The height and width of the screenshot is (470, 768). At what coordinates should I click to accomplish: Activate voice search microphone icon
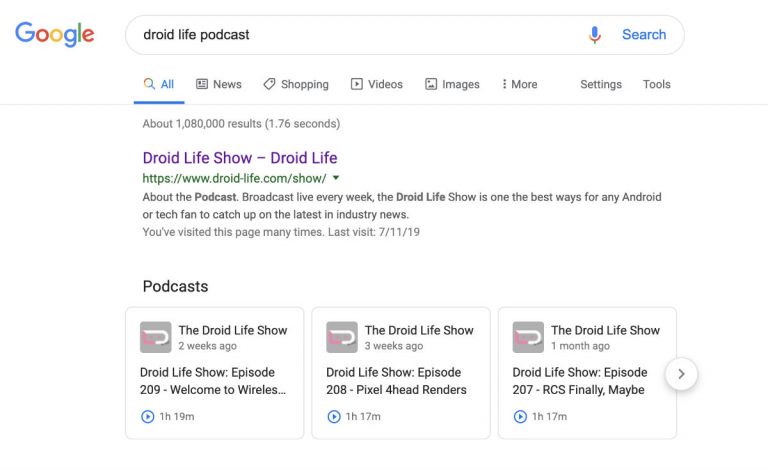pyautogui.click(x=595, y=35)
